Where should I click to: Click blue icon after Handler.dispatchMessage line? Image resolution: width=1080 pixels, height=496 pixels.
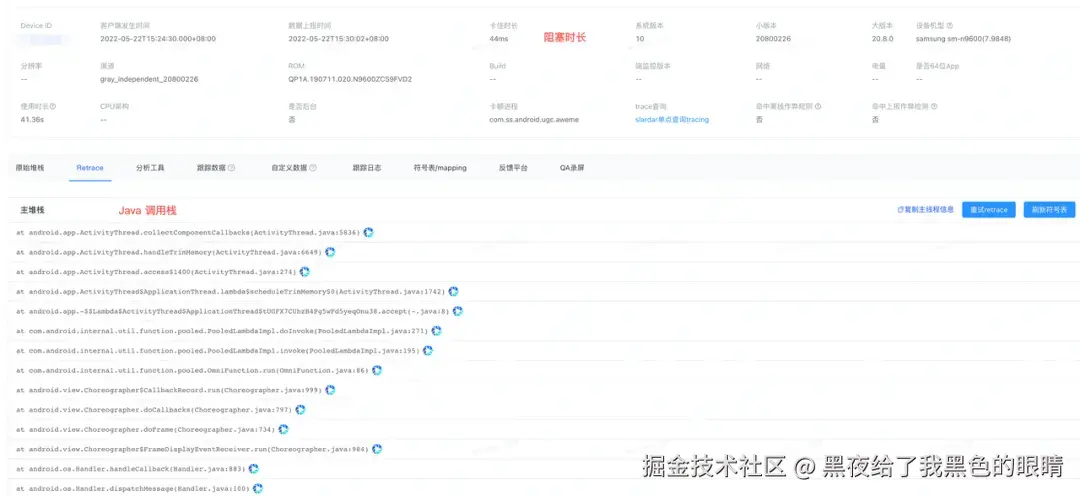coord(258,488)
